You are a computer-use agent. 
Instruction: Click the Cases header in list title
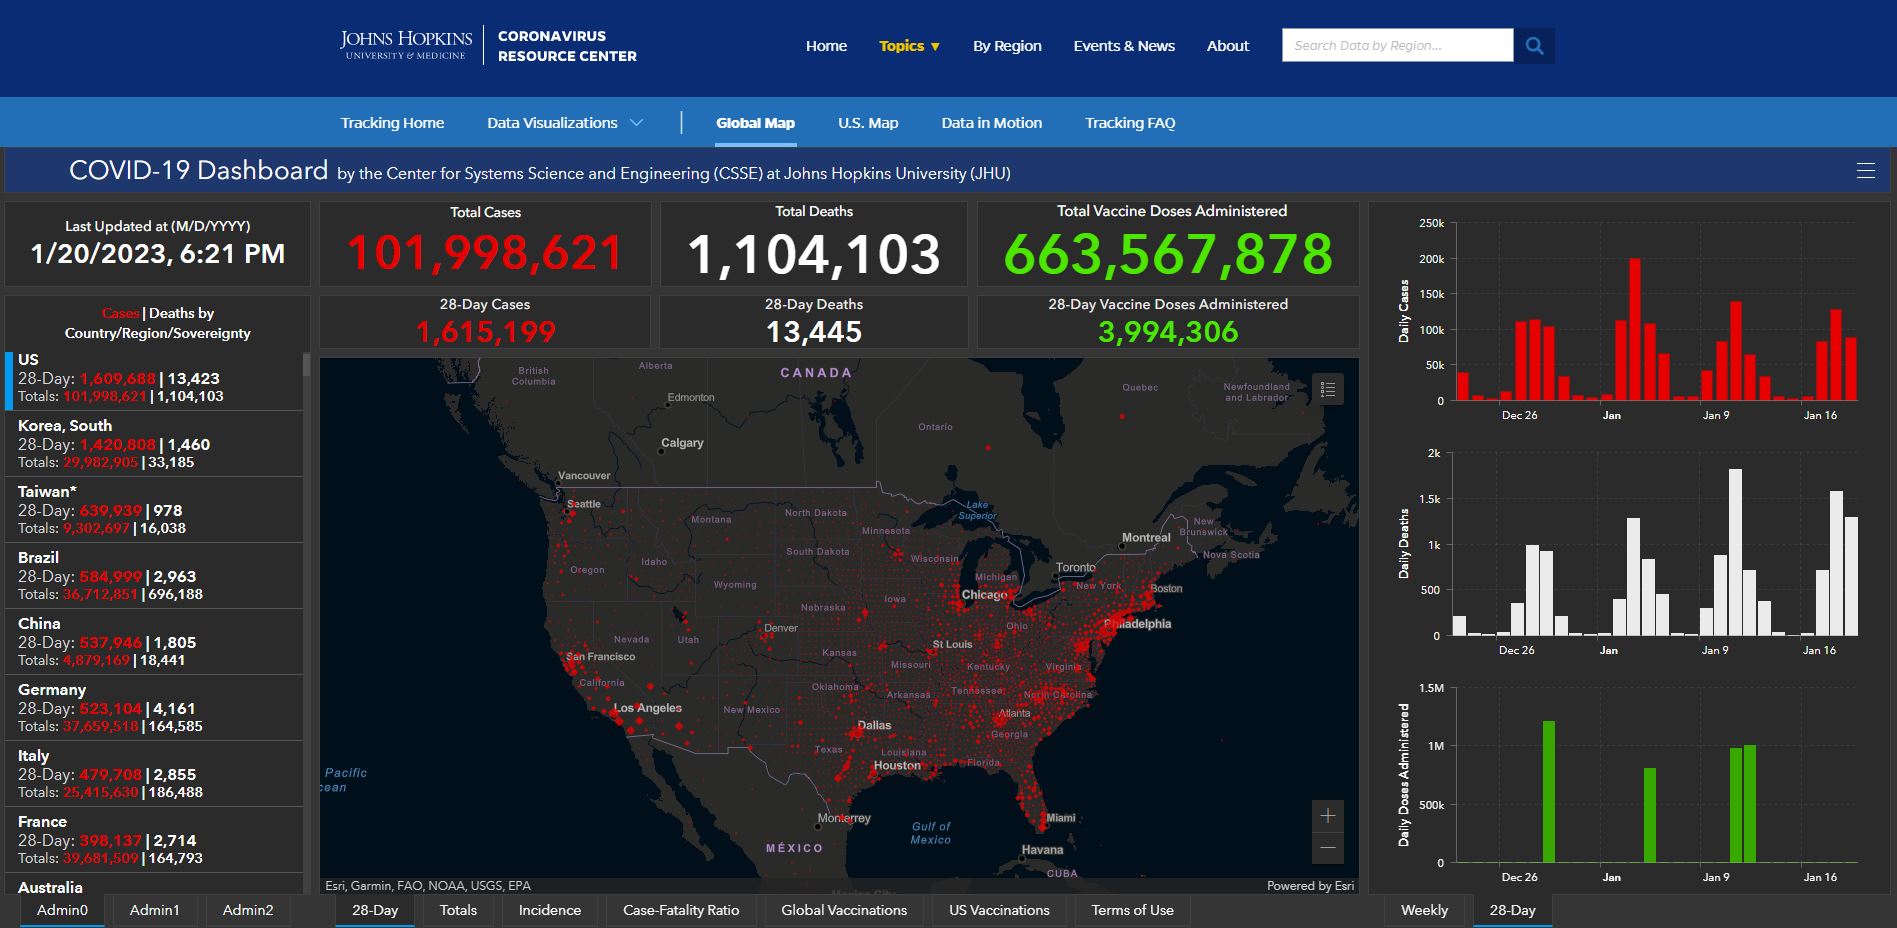[x=120, y=313]
